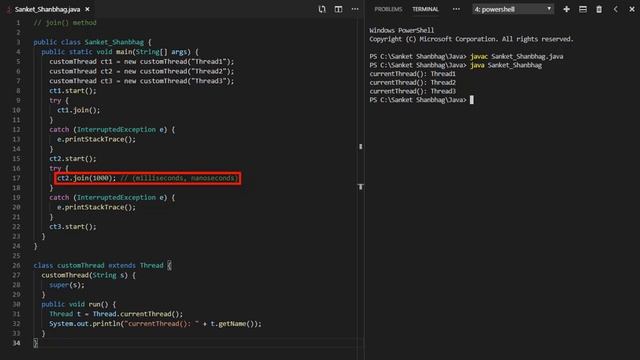Click lower marker in editor overview ruler
The width and height of the screenshot is (640, 360).
point(360,187)
